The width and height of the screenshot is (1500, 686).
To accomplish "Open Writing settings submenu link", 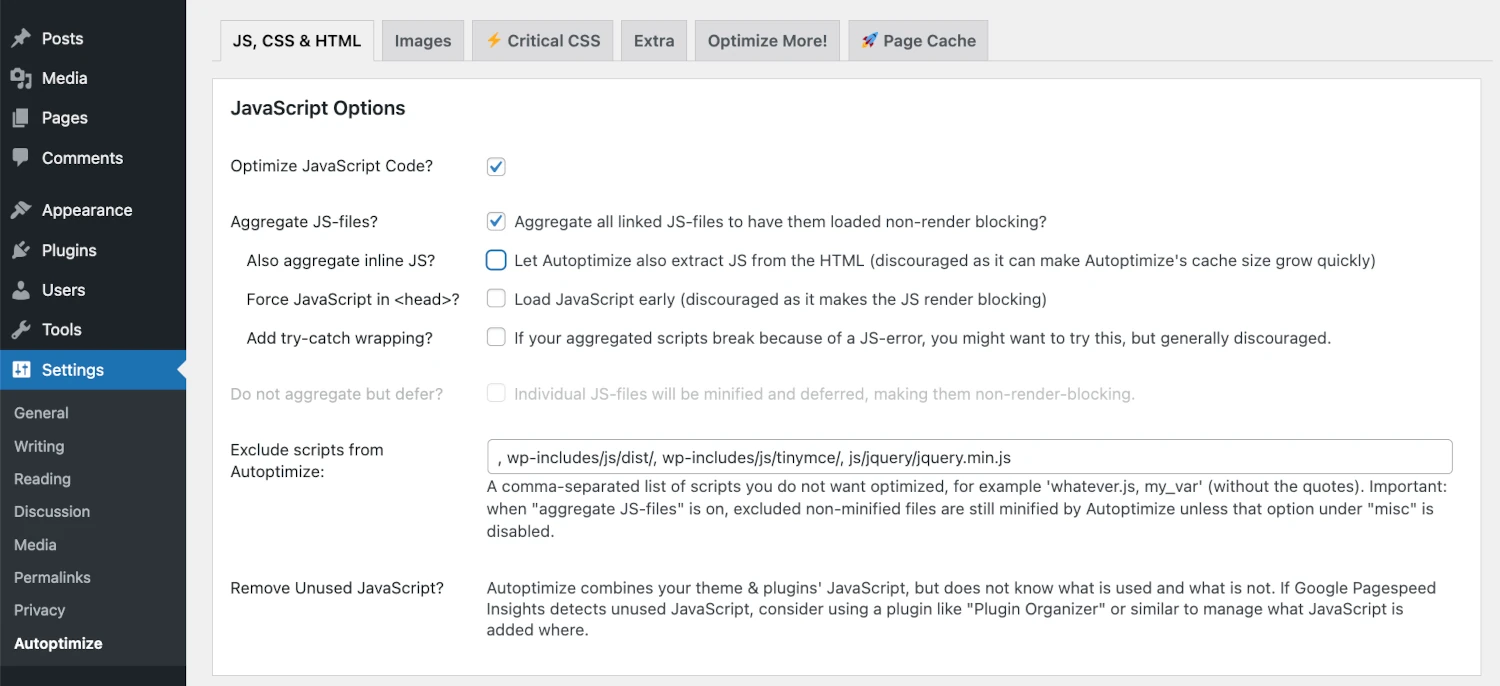I will pyautogui.click(x=39, y=446).
